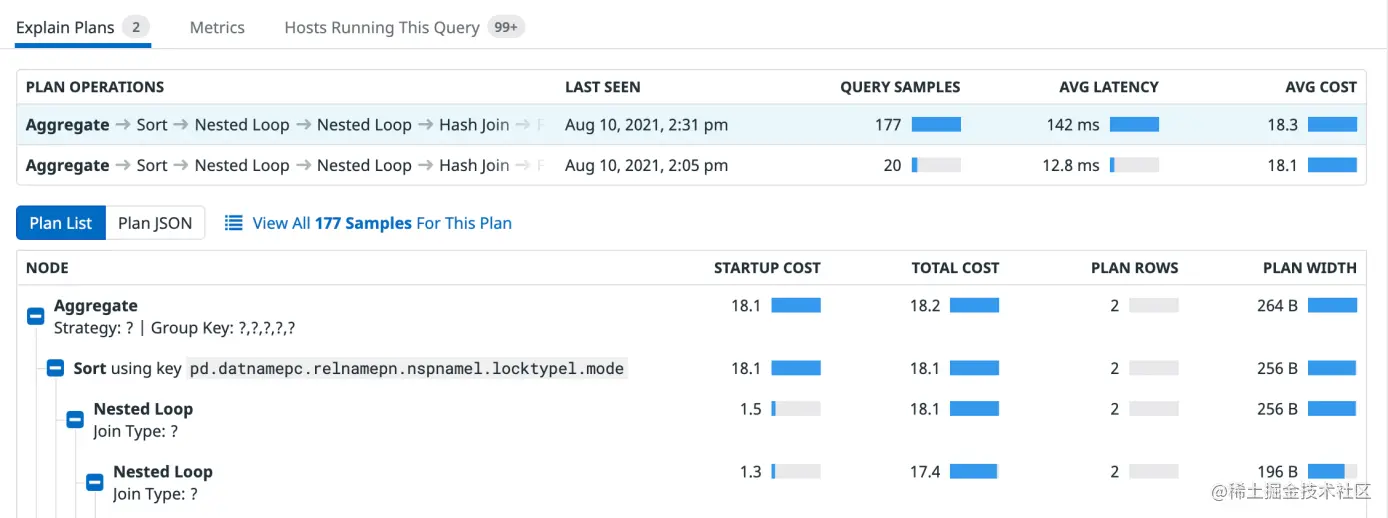The height and width of the screenshot is (518, 1388).
Task: Select plan last seen at 2:31 pm
Action: [x=691, y=125]
